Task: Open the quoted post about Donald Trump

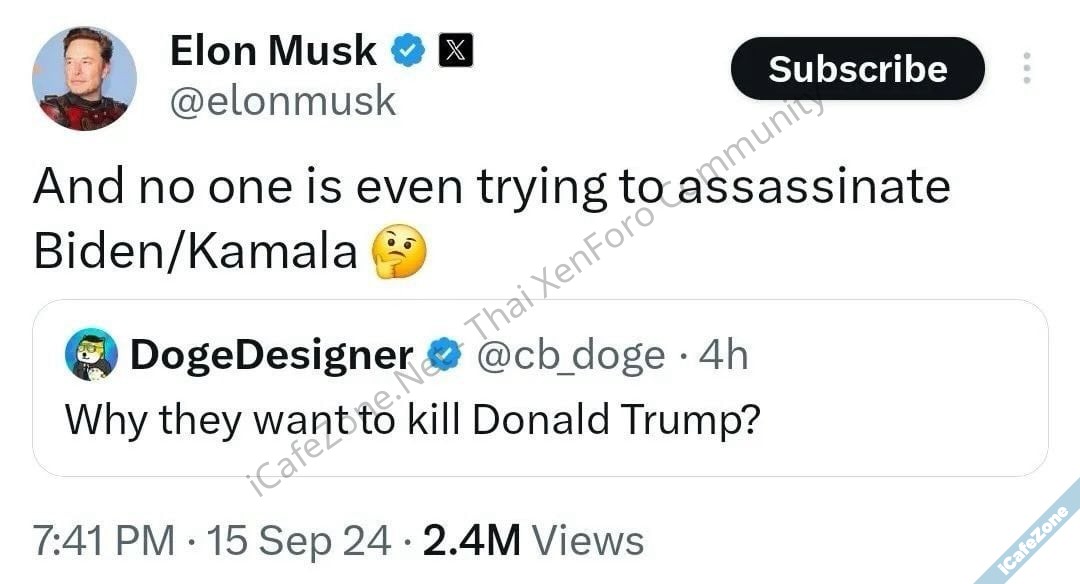Action: 412,420
